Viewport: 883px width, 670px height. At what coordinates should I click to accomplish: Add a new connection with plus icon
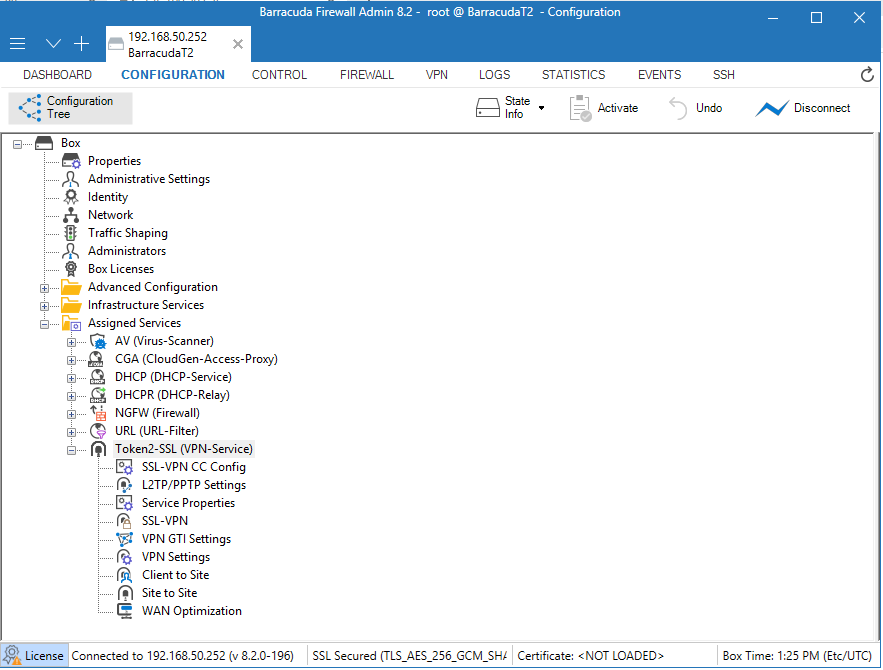coord(82,43)
